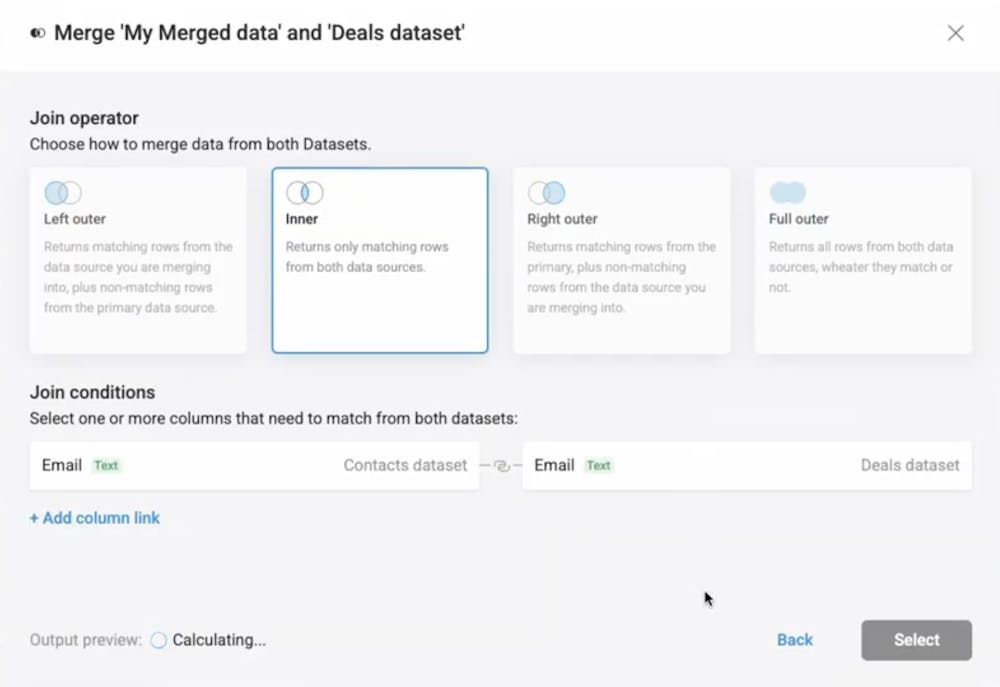Click the Back button

(x=795, y=640)
